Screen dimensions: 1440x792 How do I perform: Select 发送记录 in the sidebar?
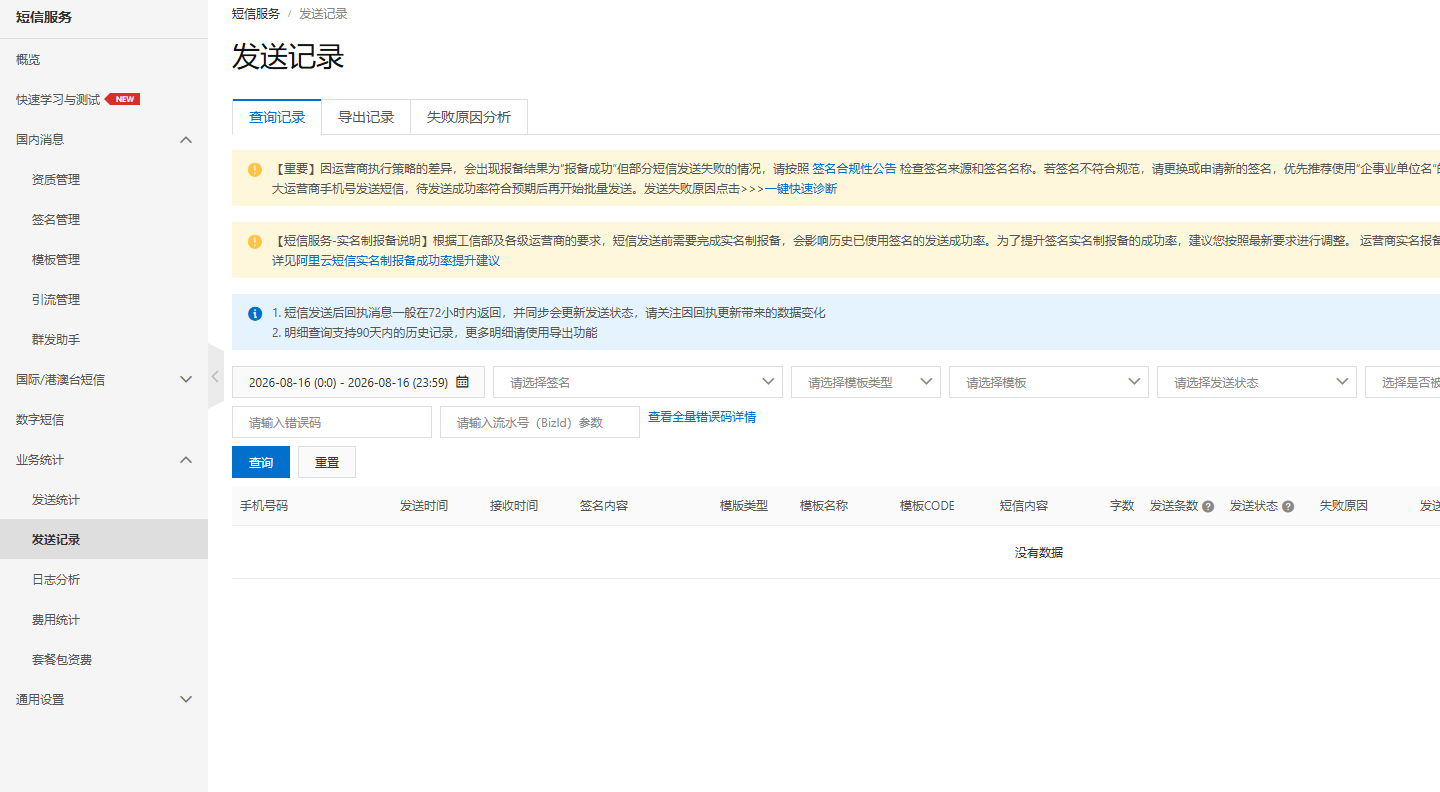tap(104, 540)
